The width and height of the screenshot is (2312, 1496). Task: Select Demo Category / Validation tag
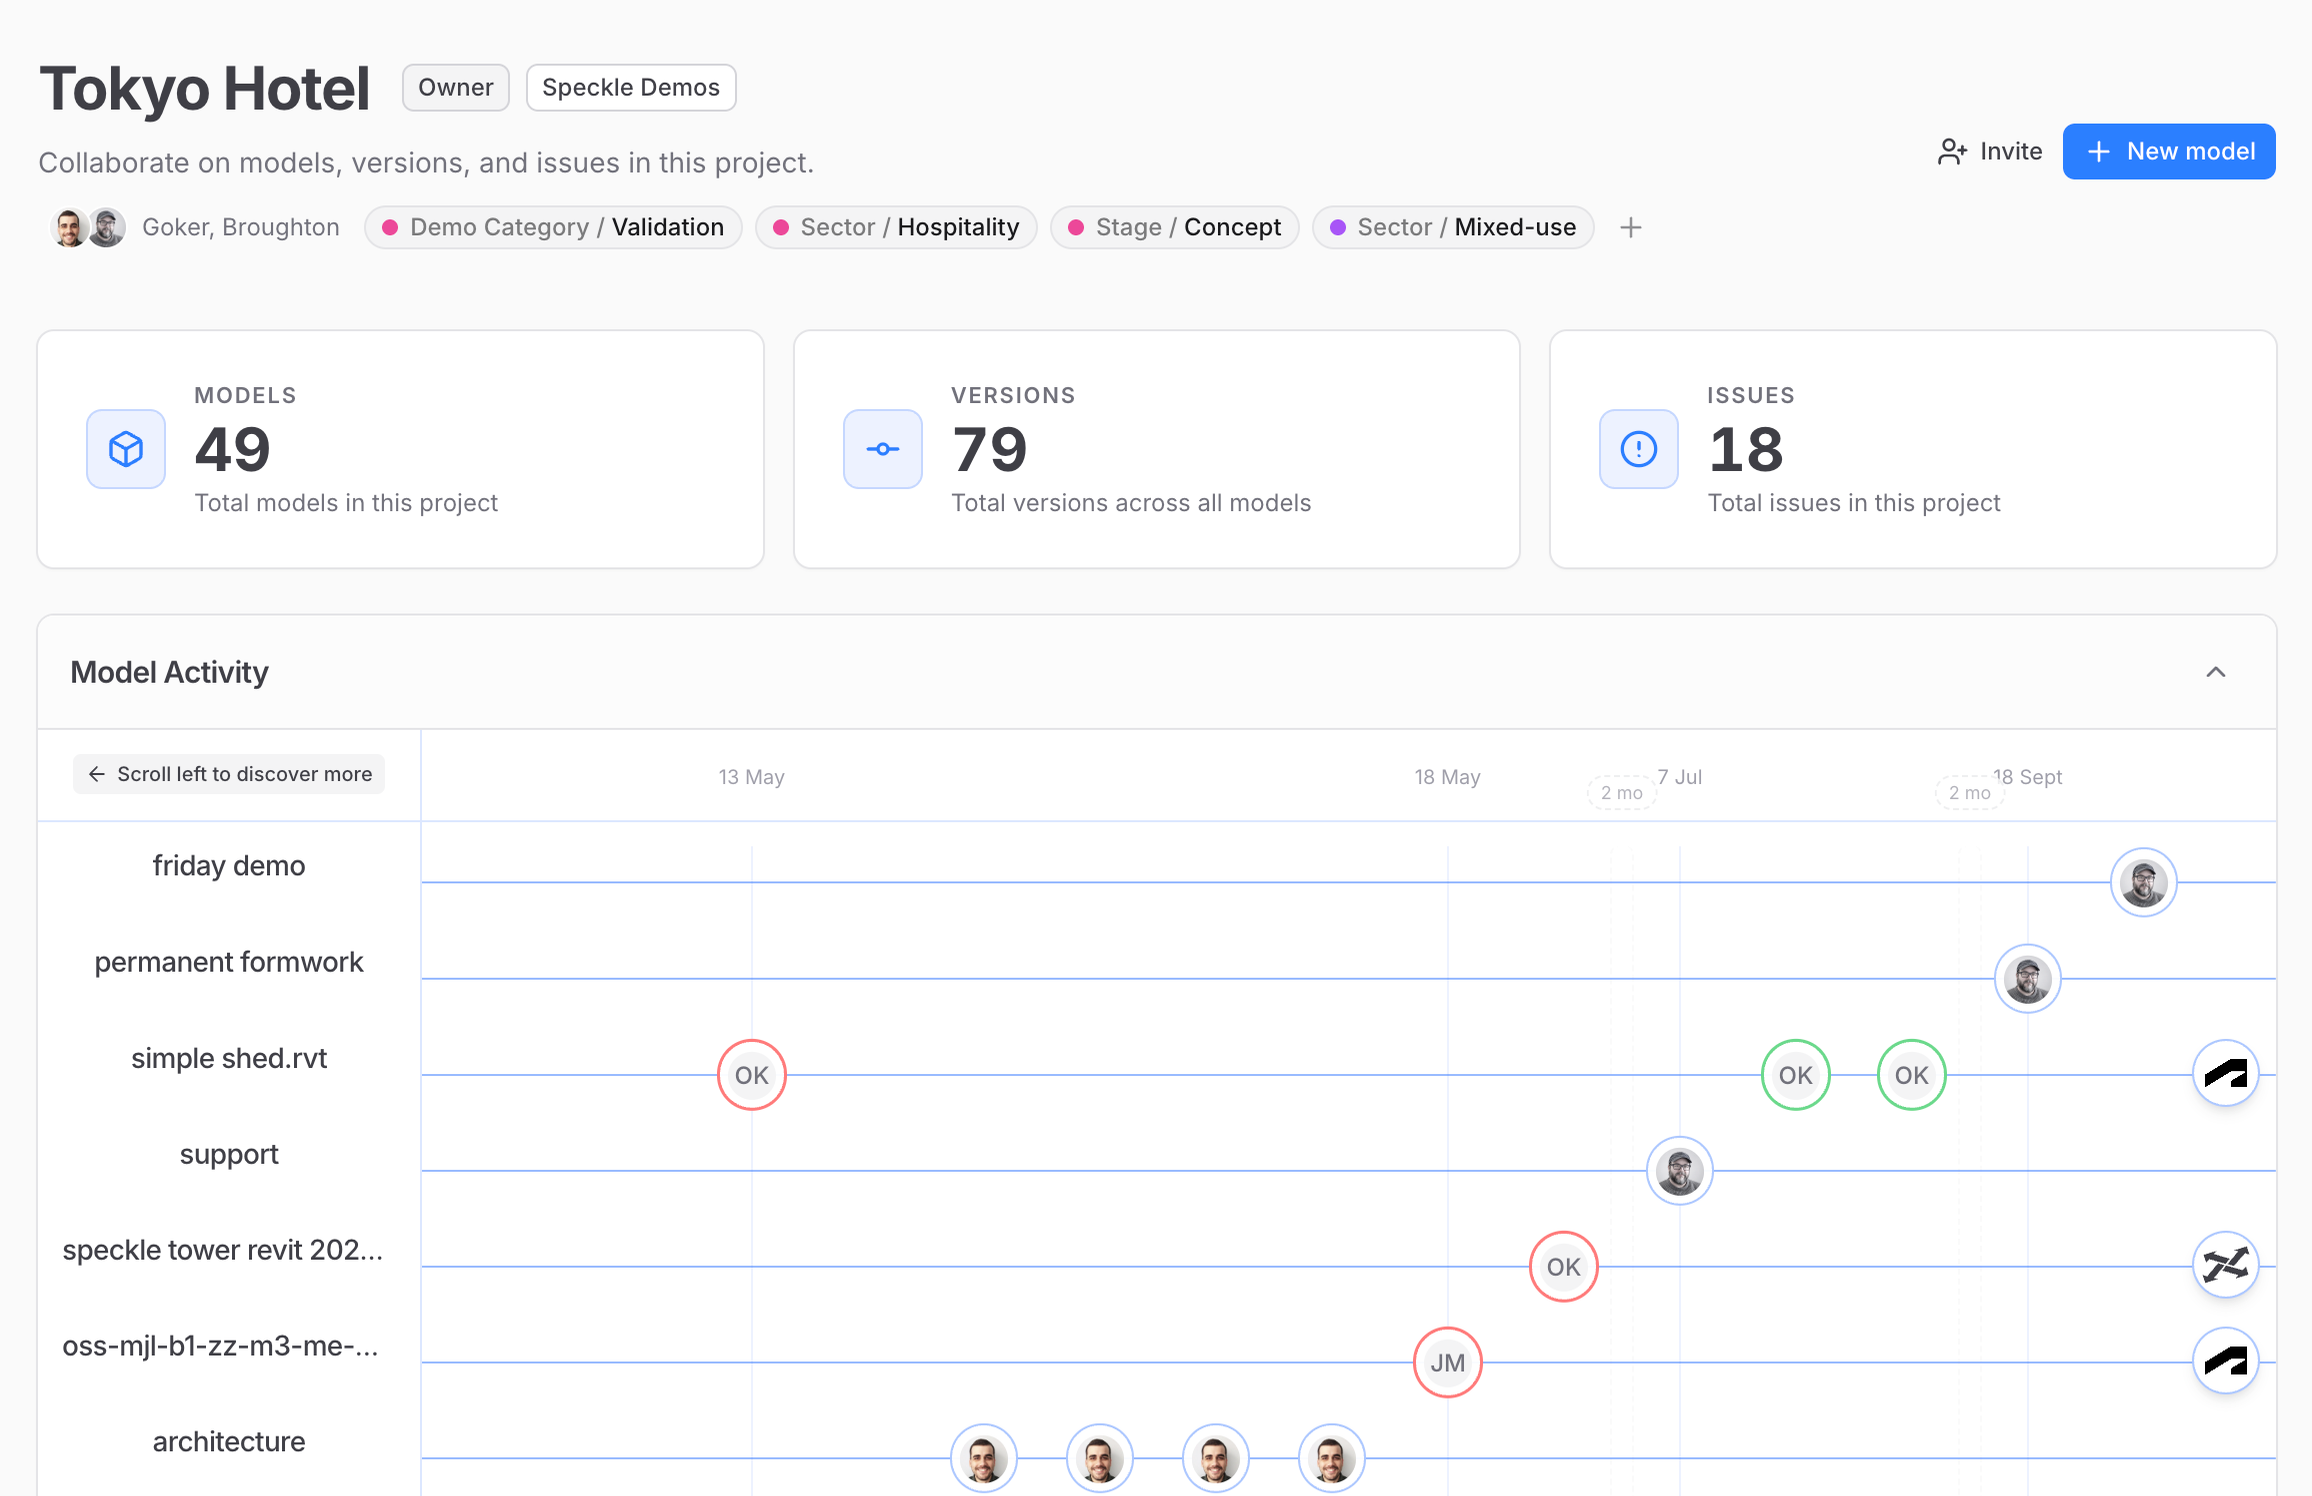tap(553, 228)
